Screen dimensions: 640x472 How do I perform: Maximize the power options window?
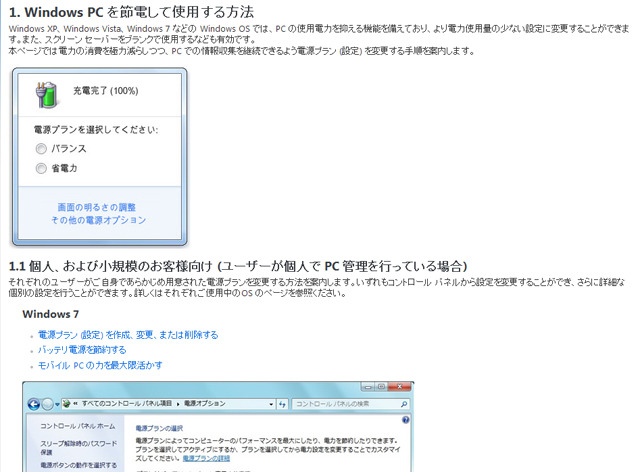coord(381,387)
